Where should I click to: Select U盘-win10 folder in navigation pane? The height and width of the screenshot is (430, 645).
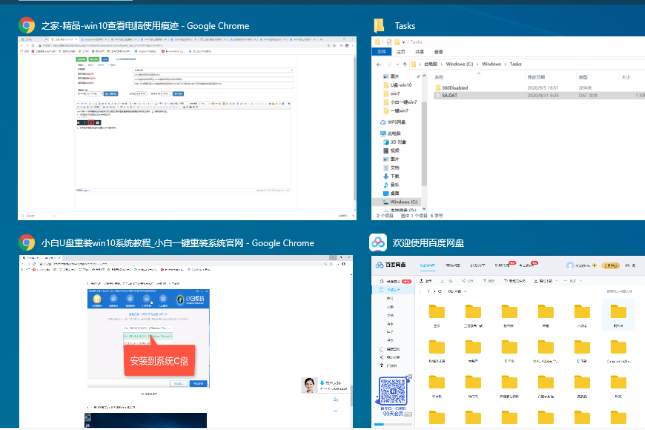[398, 85]
